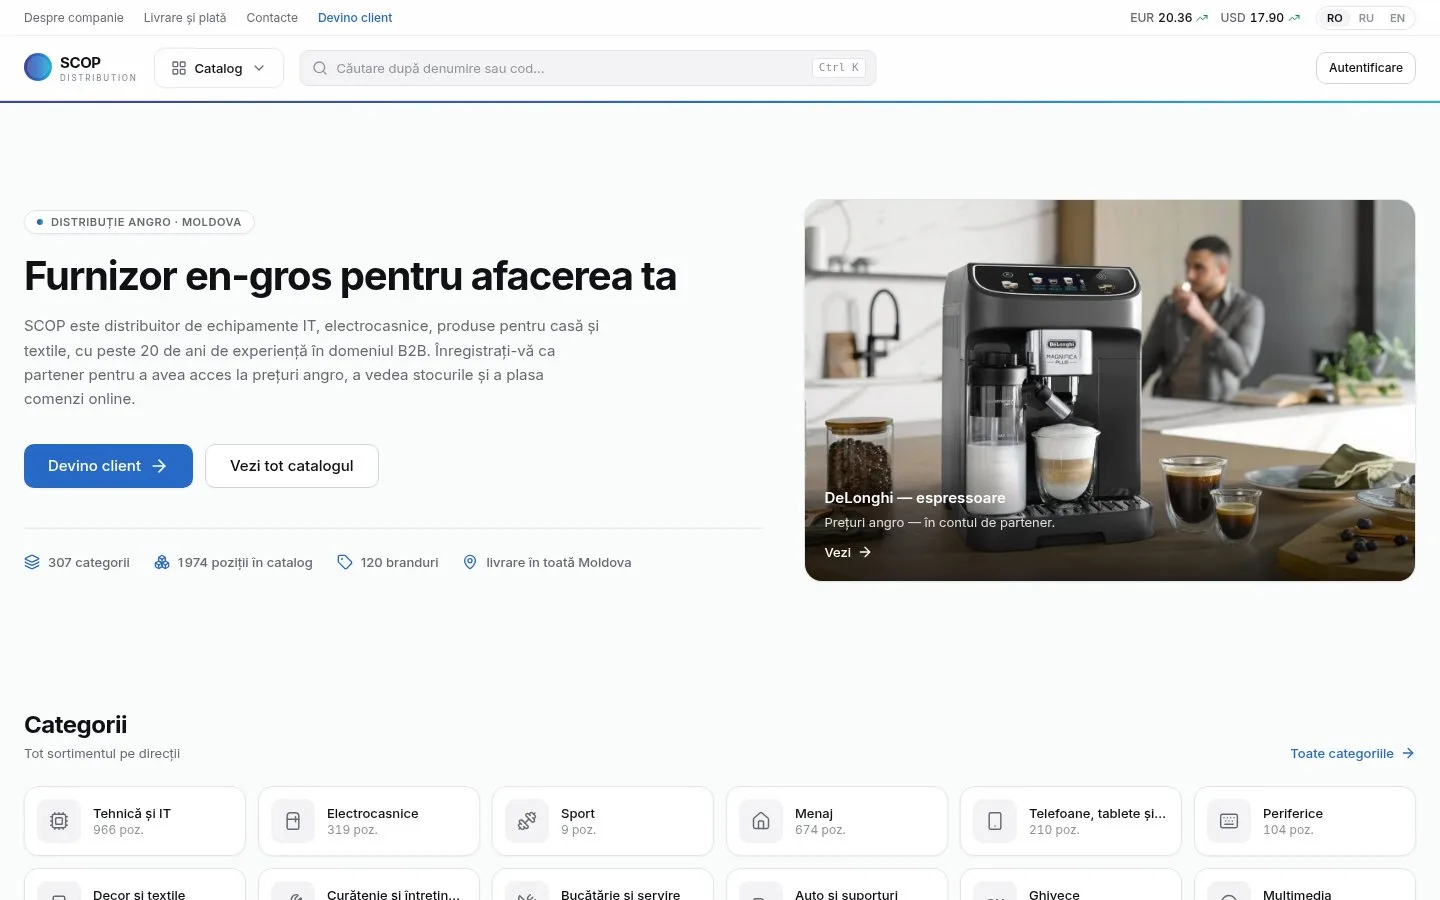The width and height of the screenshot is (1440, 900).
Task: Switch language to EN
Action: coord(1397,18)
